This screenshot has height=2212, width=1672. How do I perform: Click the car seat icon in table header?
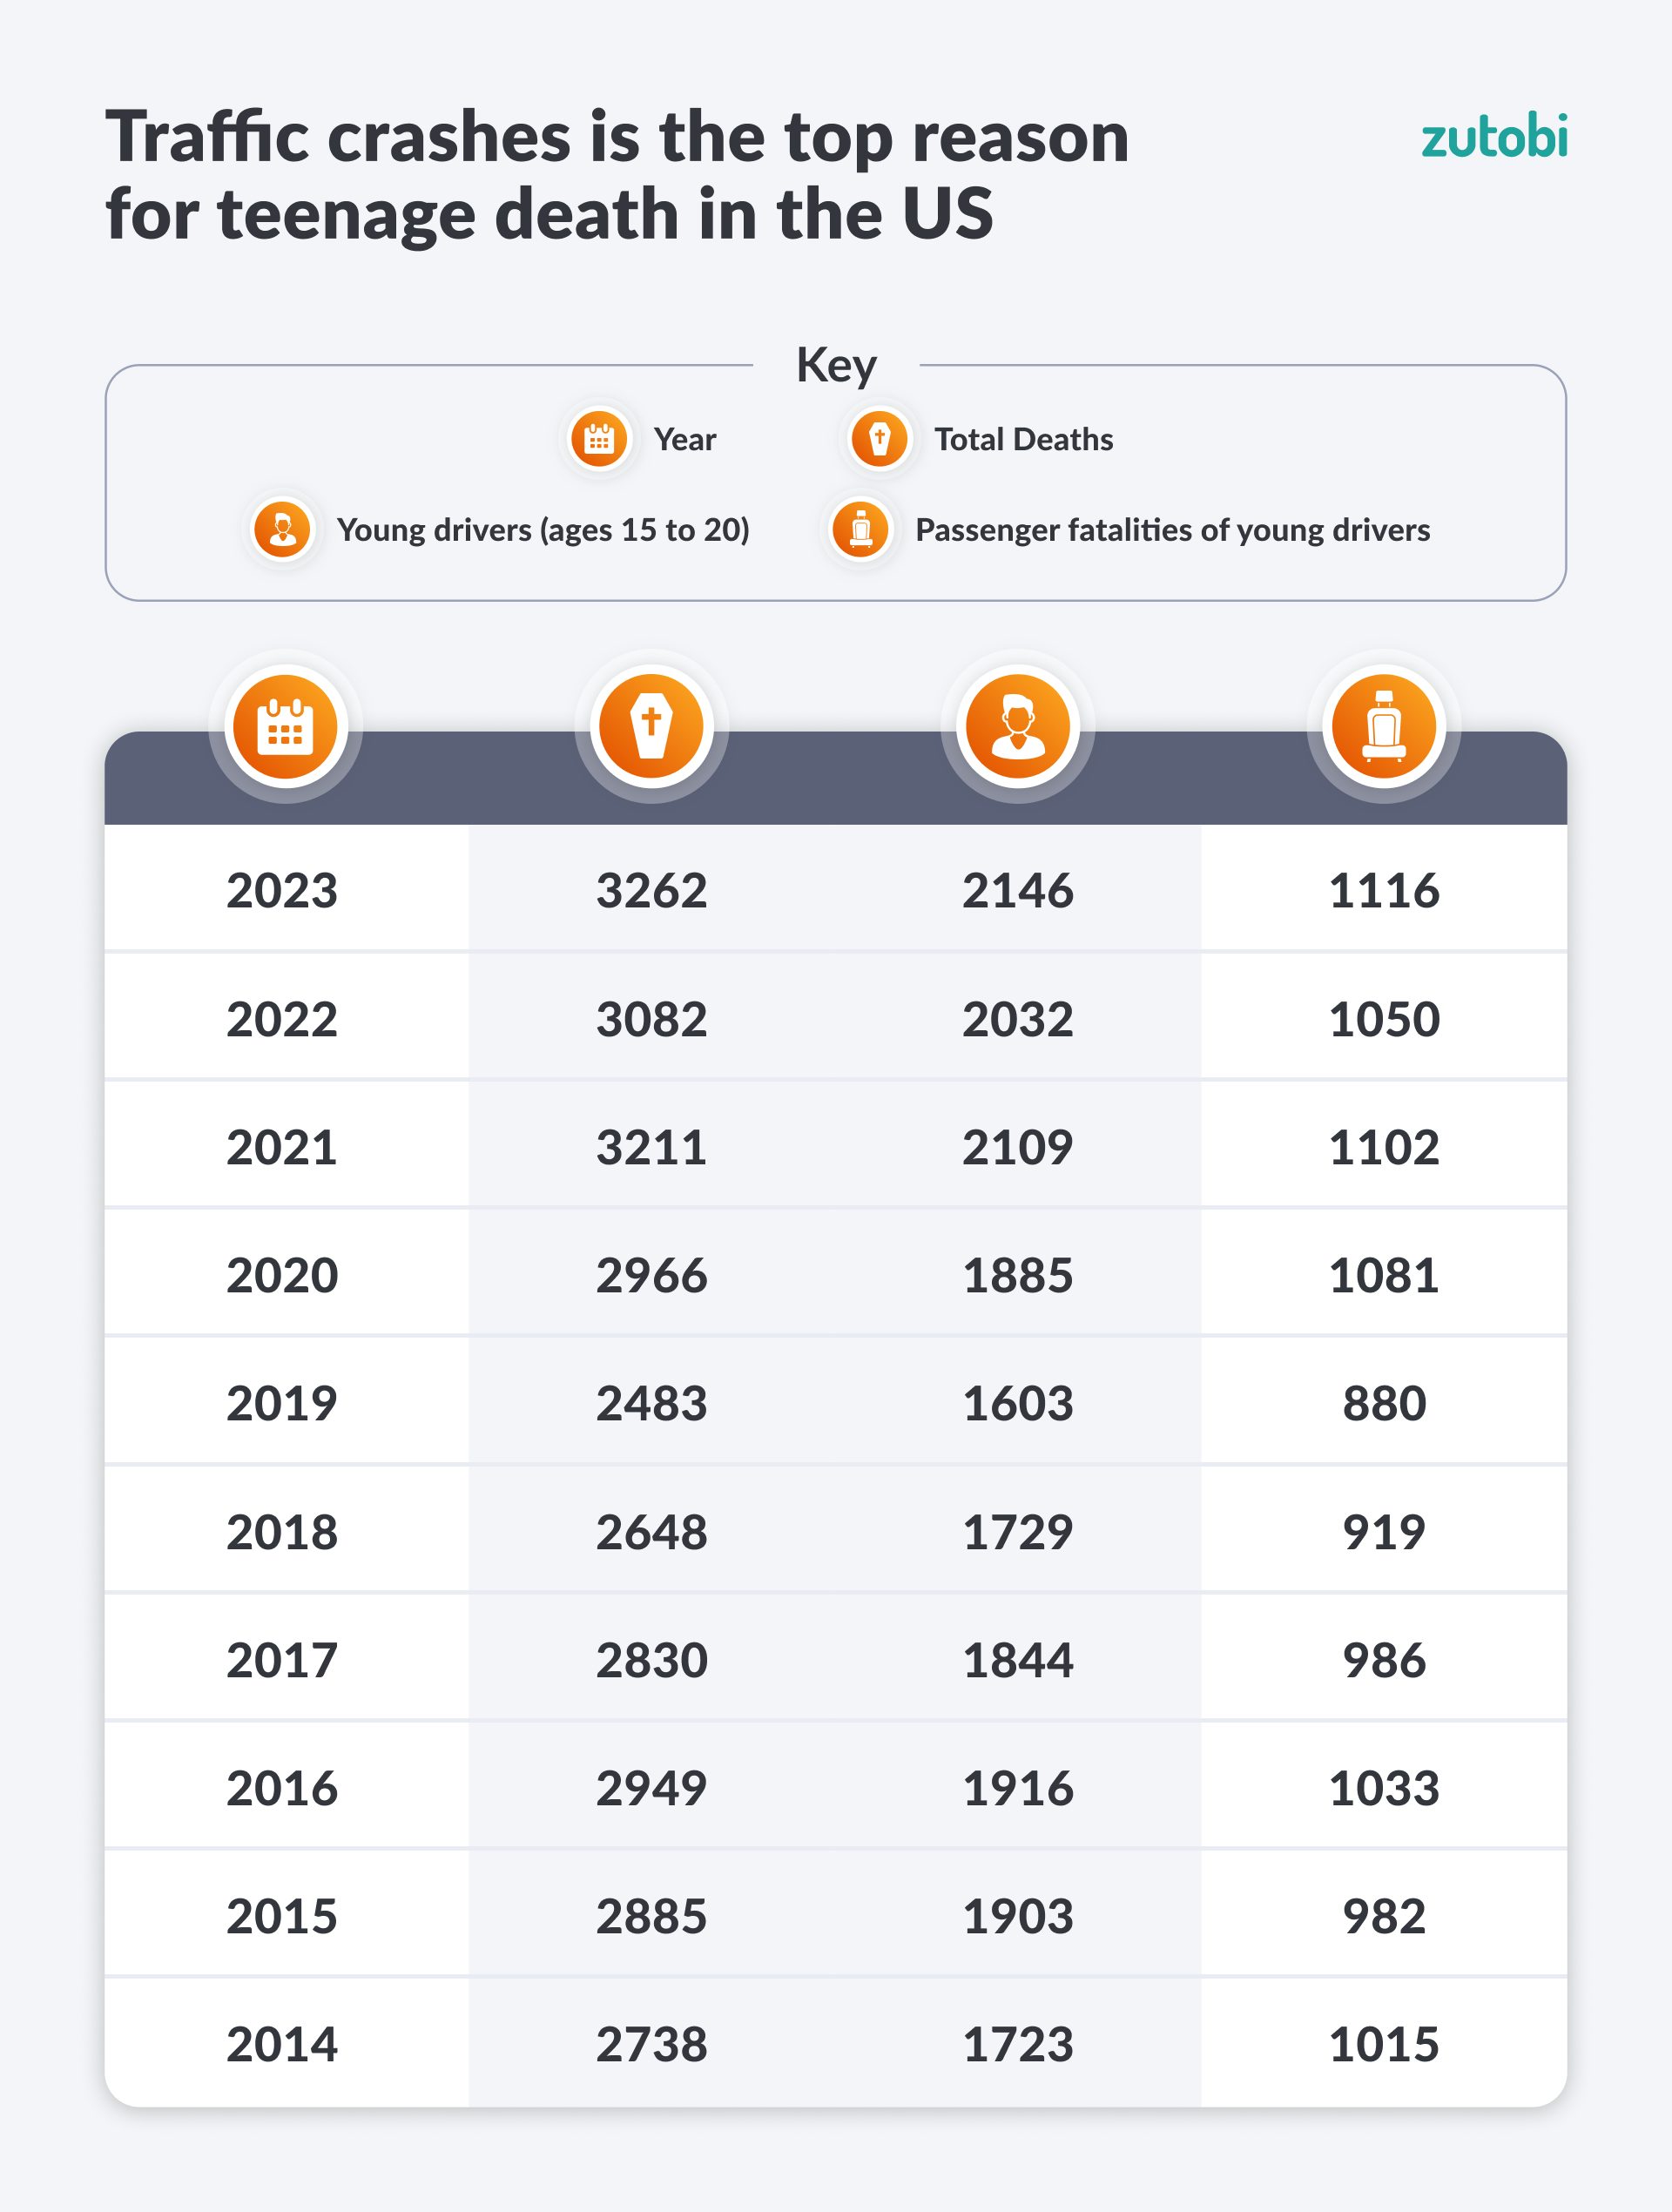tap(1384, 726)
